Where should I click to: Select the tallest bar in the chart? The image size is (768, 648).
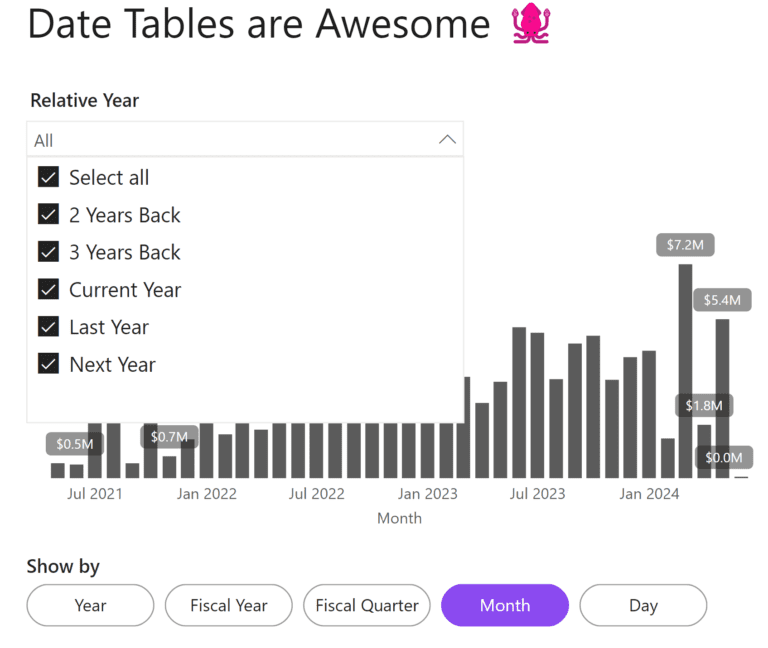click(x=685, y=370)
